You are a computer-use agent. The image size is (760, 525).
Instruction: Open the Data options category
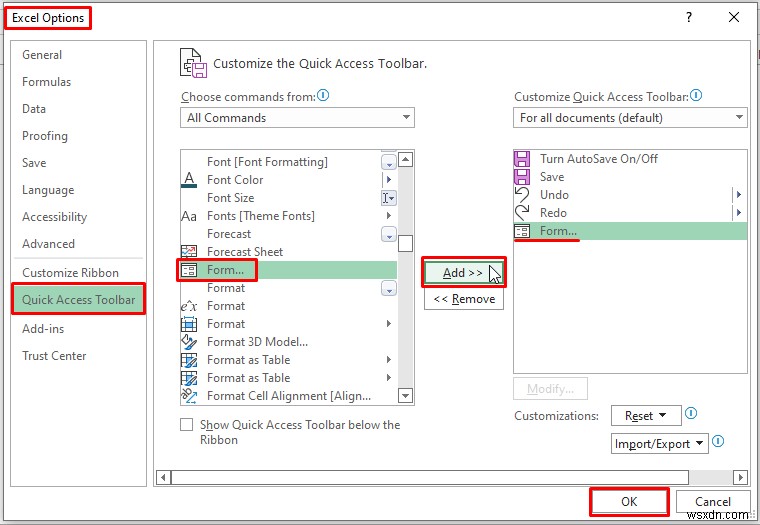34,109
